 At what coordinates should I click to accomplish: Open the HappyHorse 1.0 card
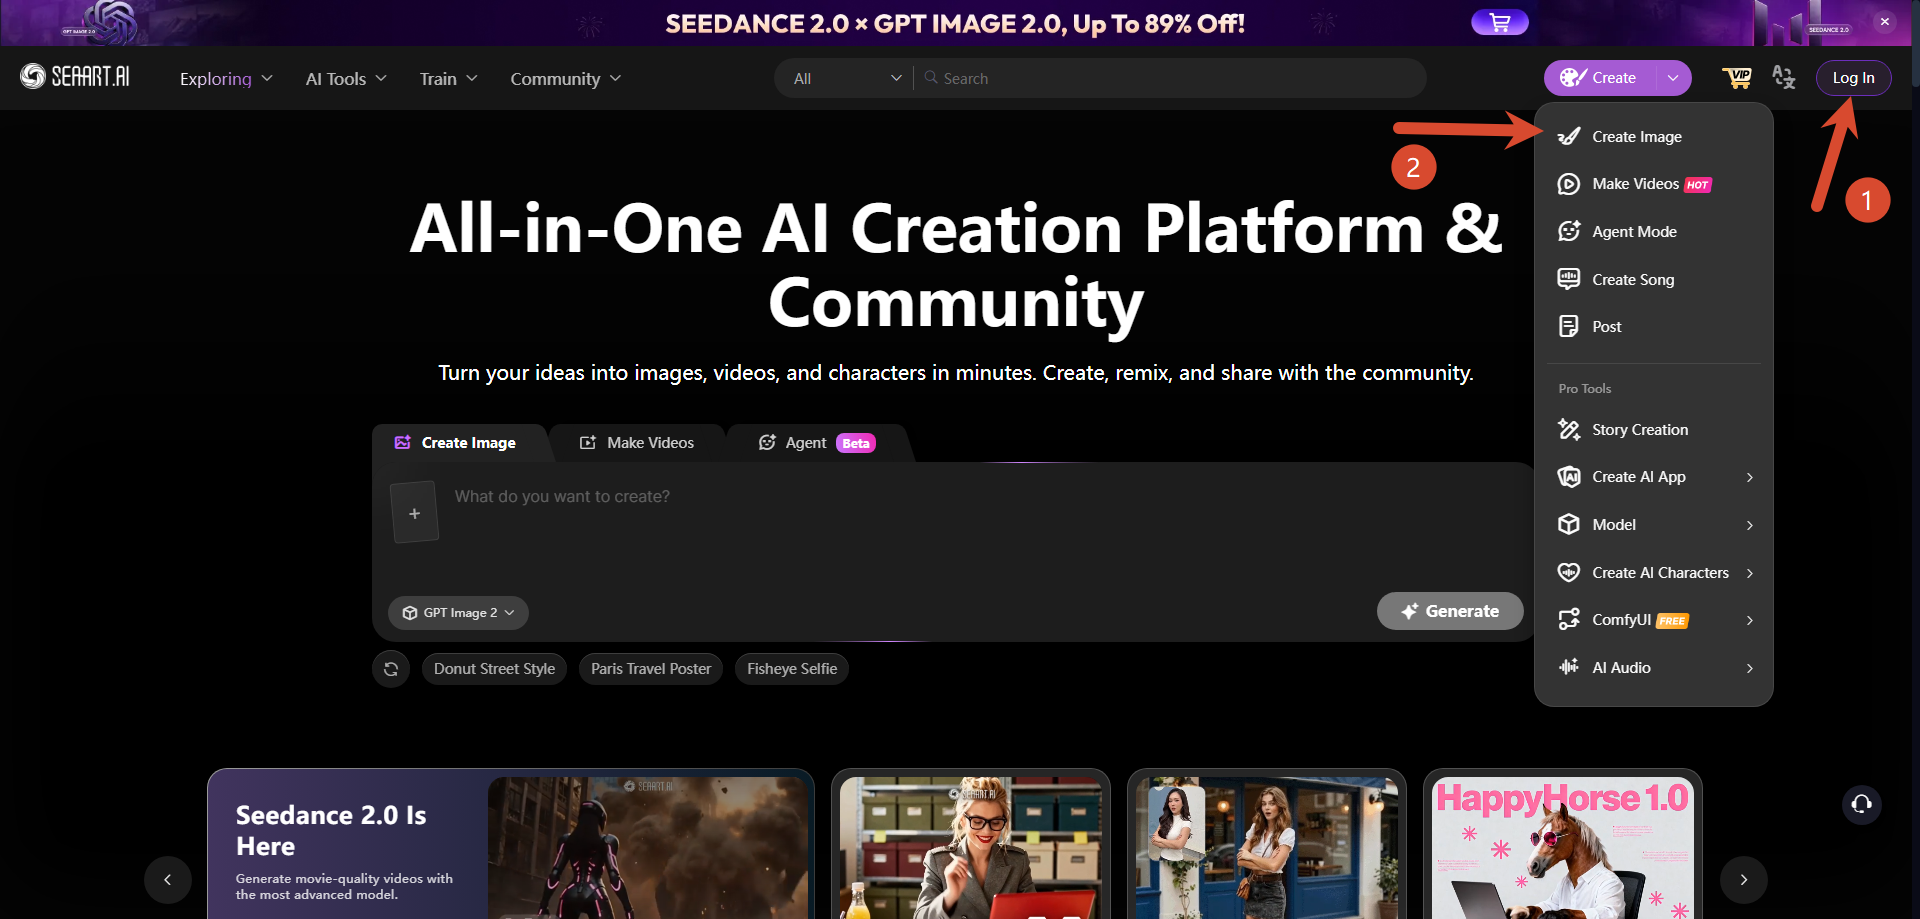pyautogui.click(x=1563, y=844)
